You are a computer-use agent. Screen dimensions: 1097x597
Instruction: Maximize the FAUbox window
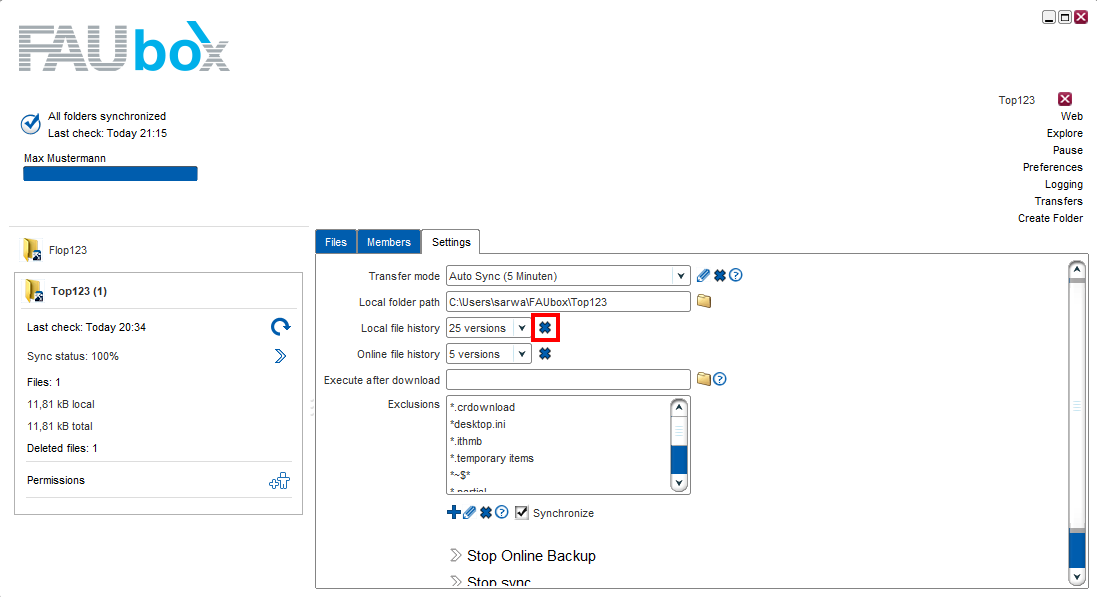(x=1064, y=17)
